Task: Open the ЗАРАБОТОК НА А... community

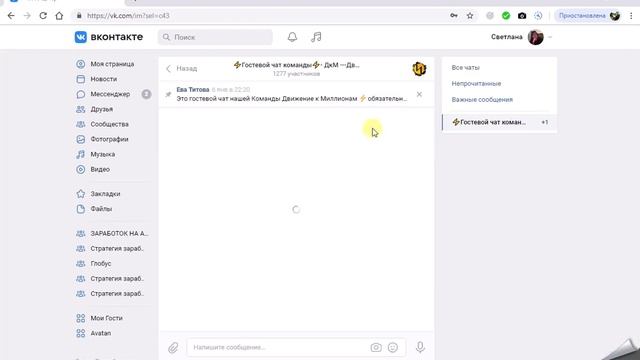Action: click(x=112, y=233)
